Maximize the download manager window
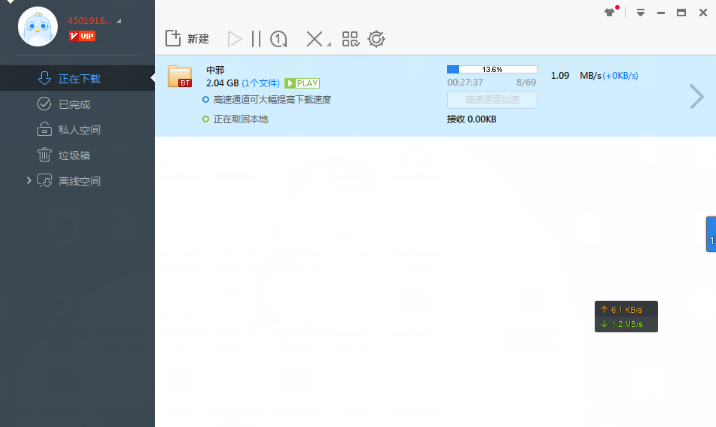The image size is (716, 427). 681,13
